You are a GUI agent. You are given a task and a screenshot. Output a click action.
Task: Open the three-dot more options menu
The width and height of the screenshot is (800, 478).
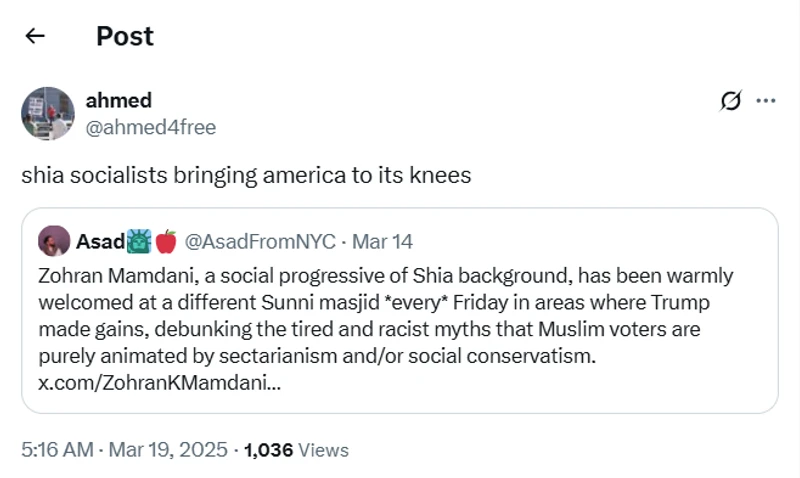click(766, 101)
